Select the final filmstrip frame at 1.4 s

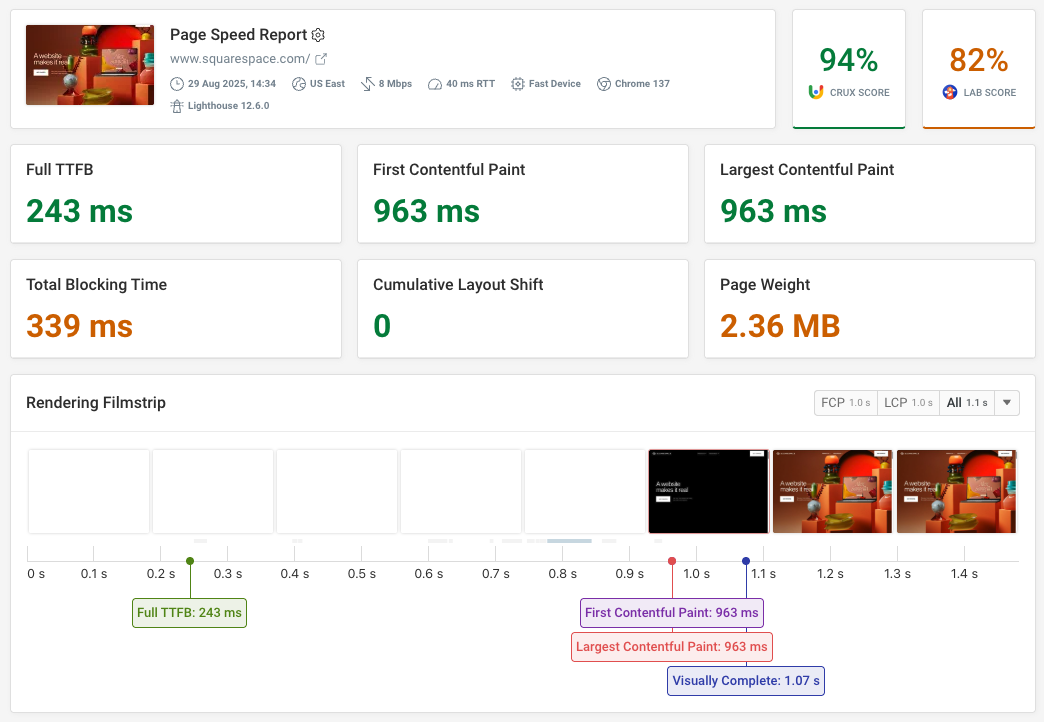(956, 491)
